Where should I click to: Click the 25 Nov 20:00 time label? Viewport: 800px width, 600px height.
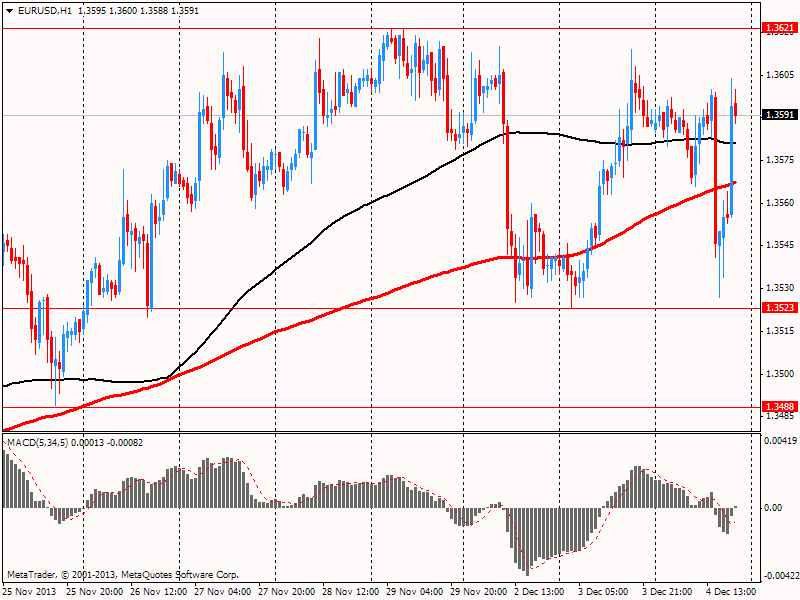(x=95, y=592)
